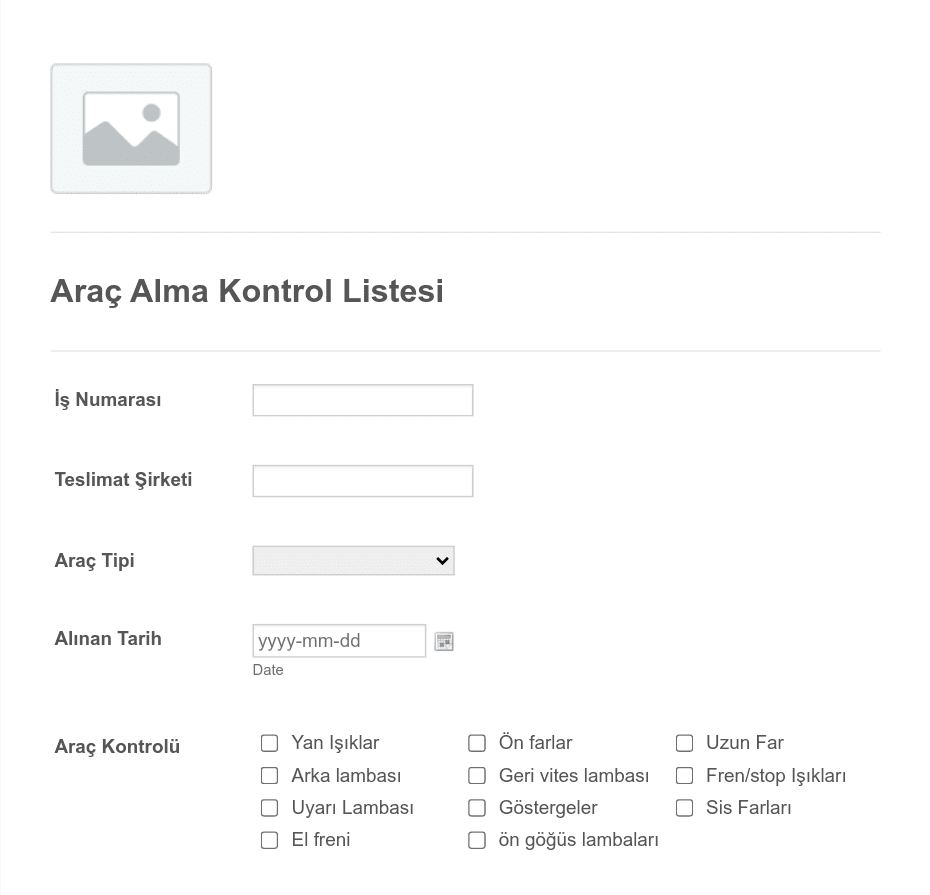Enable Fren/stop Işıkları checkbox
This screenshot has width=930, height=895.
click(x=684, y=776)
